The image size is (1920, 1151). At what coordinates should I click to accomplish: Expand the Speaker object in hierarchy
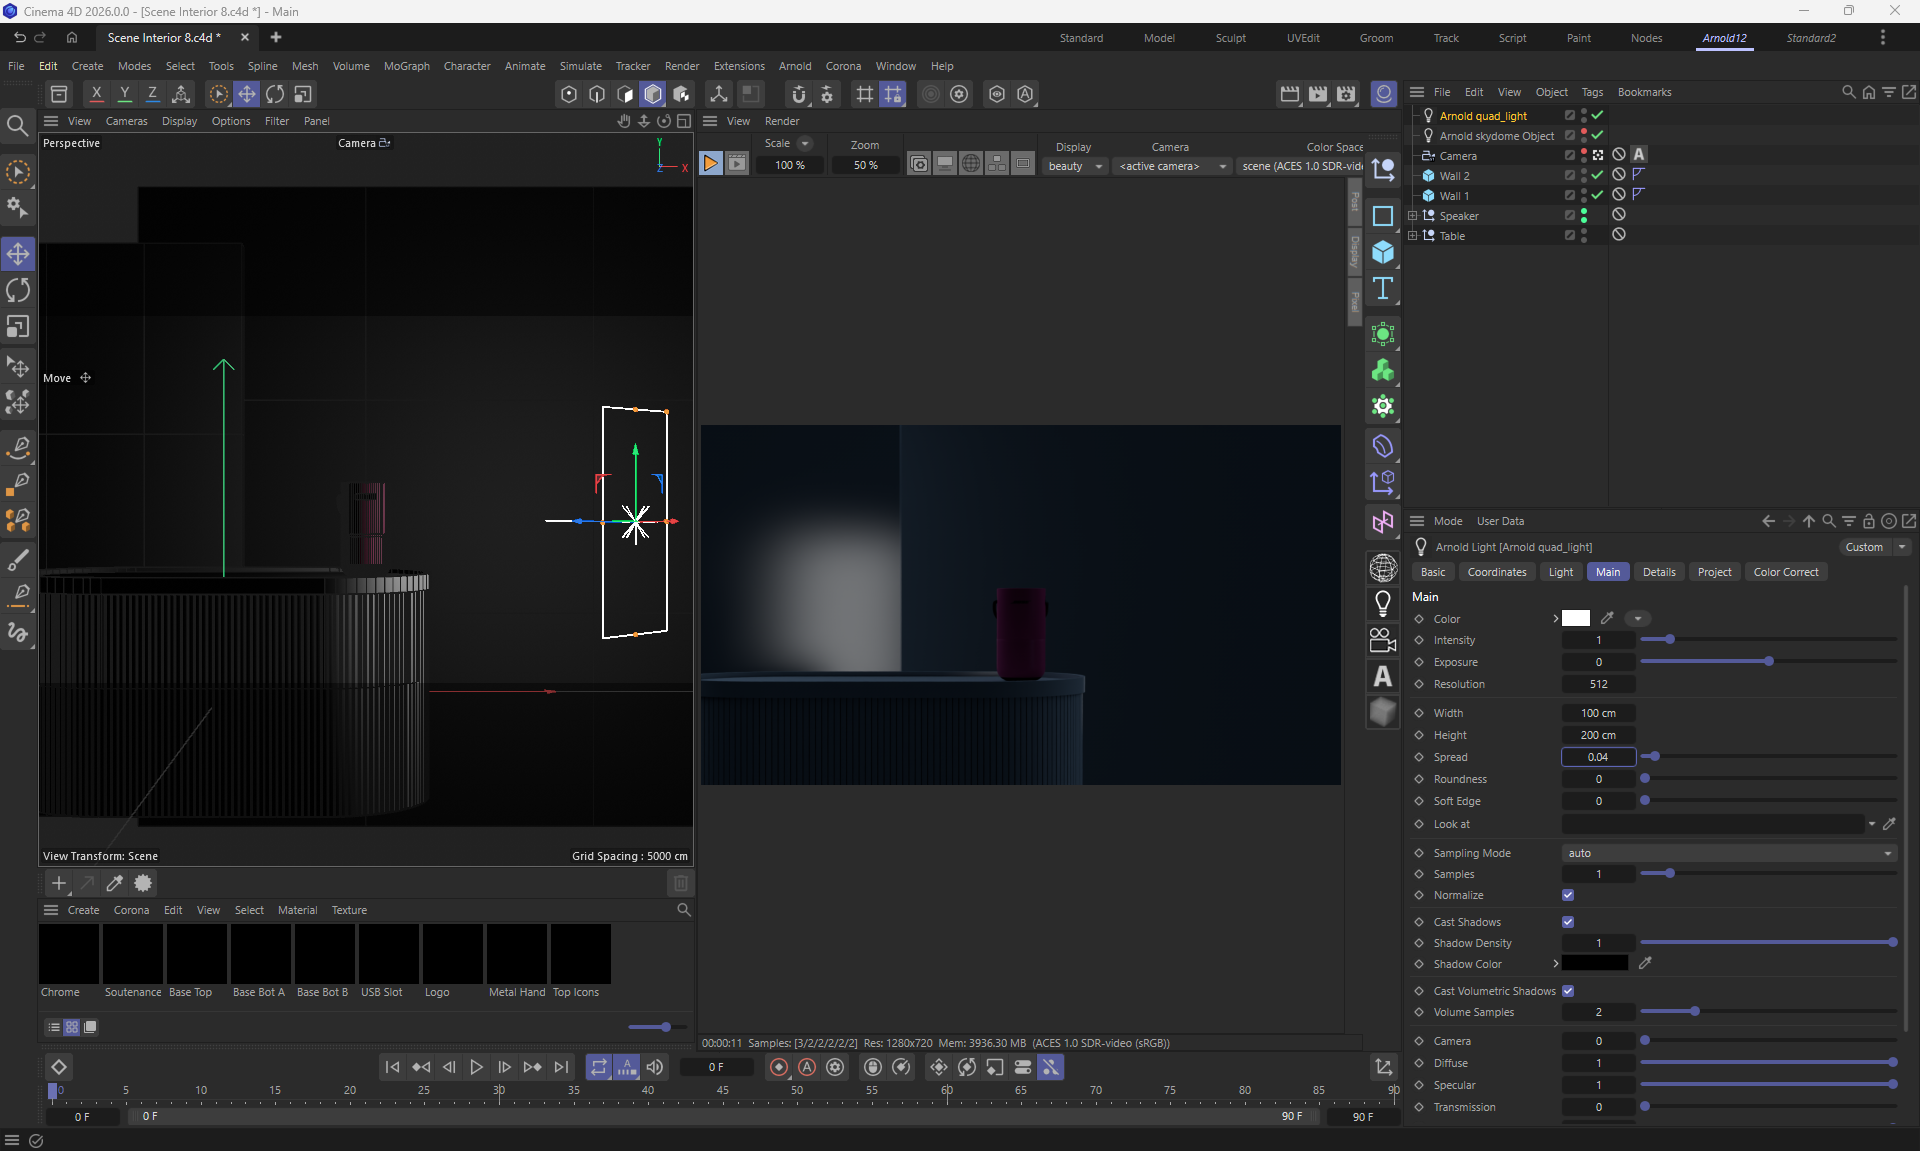click(1412, 216)
